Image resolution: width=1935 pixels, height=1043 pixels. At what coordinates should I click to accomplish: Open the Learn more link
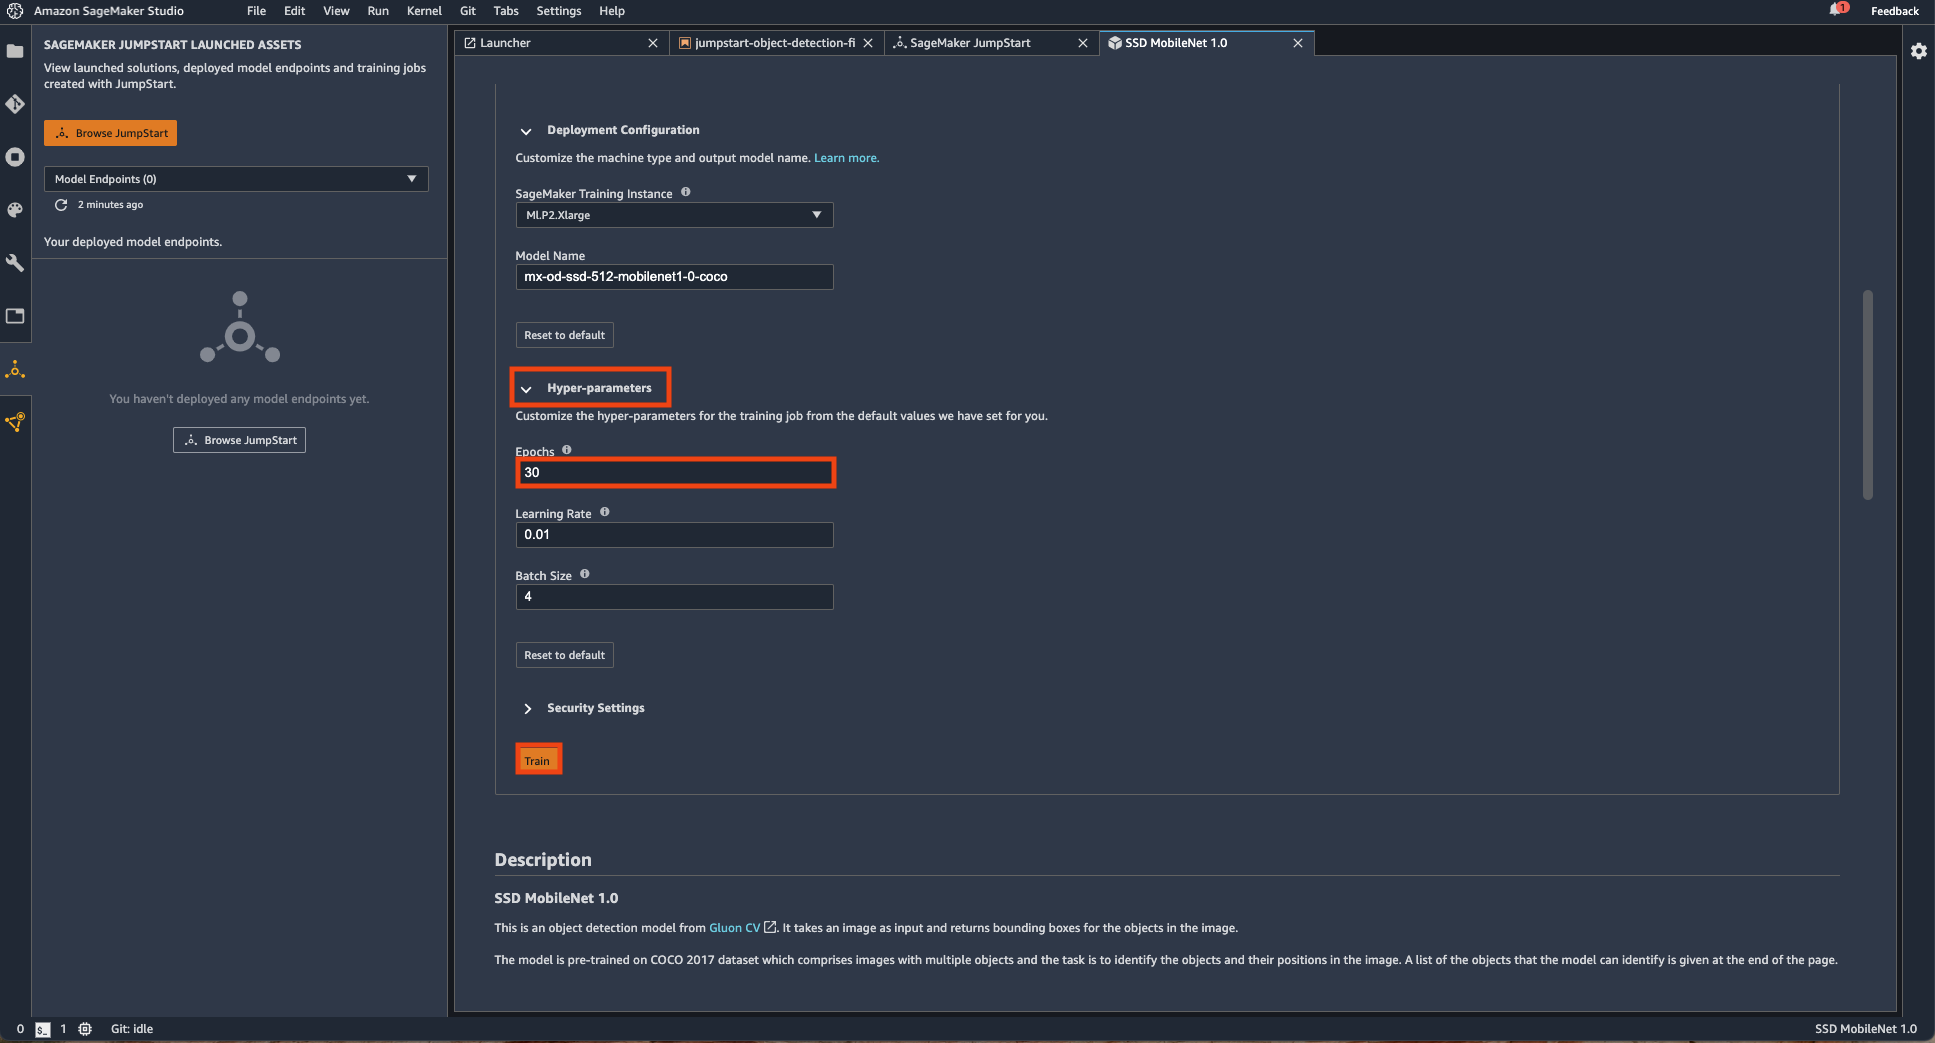pyautogui.click(x=847, y=158)
